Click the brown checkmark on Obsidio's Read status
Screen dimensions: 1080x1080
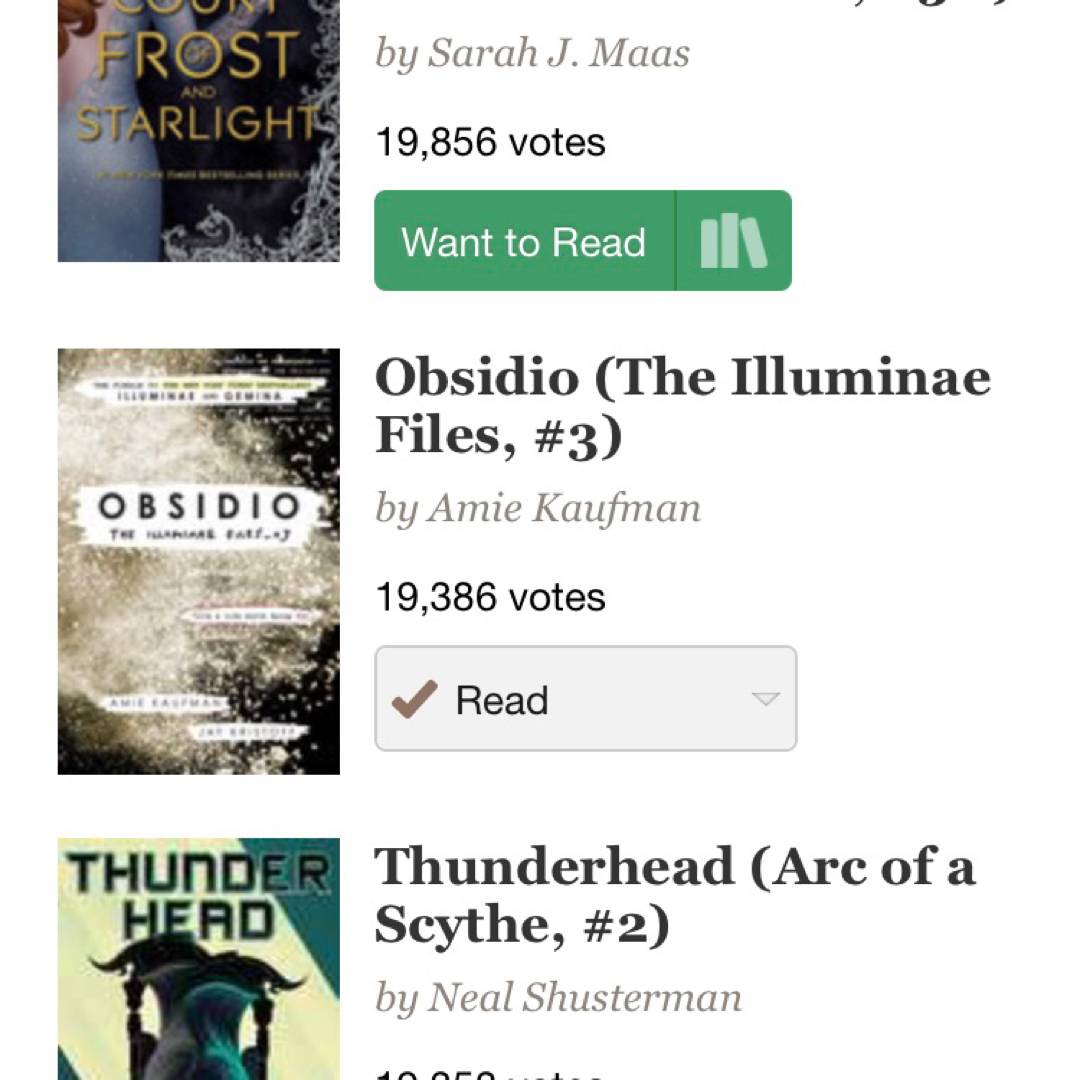coord(415,699)
